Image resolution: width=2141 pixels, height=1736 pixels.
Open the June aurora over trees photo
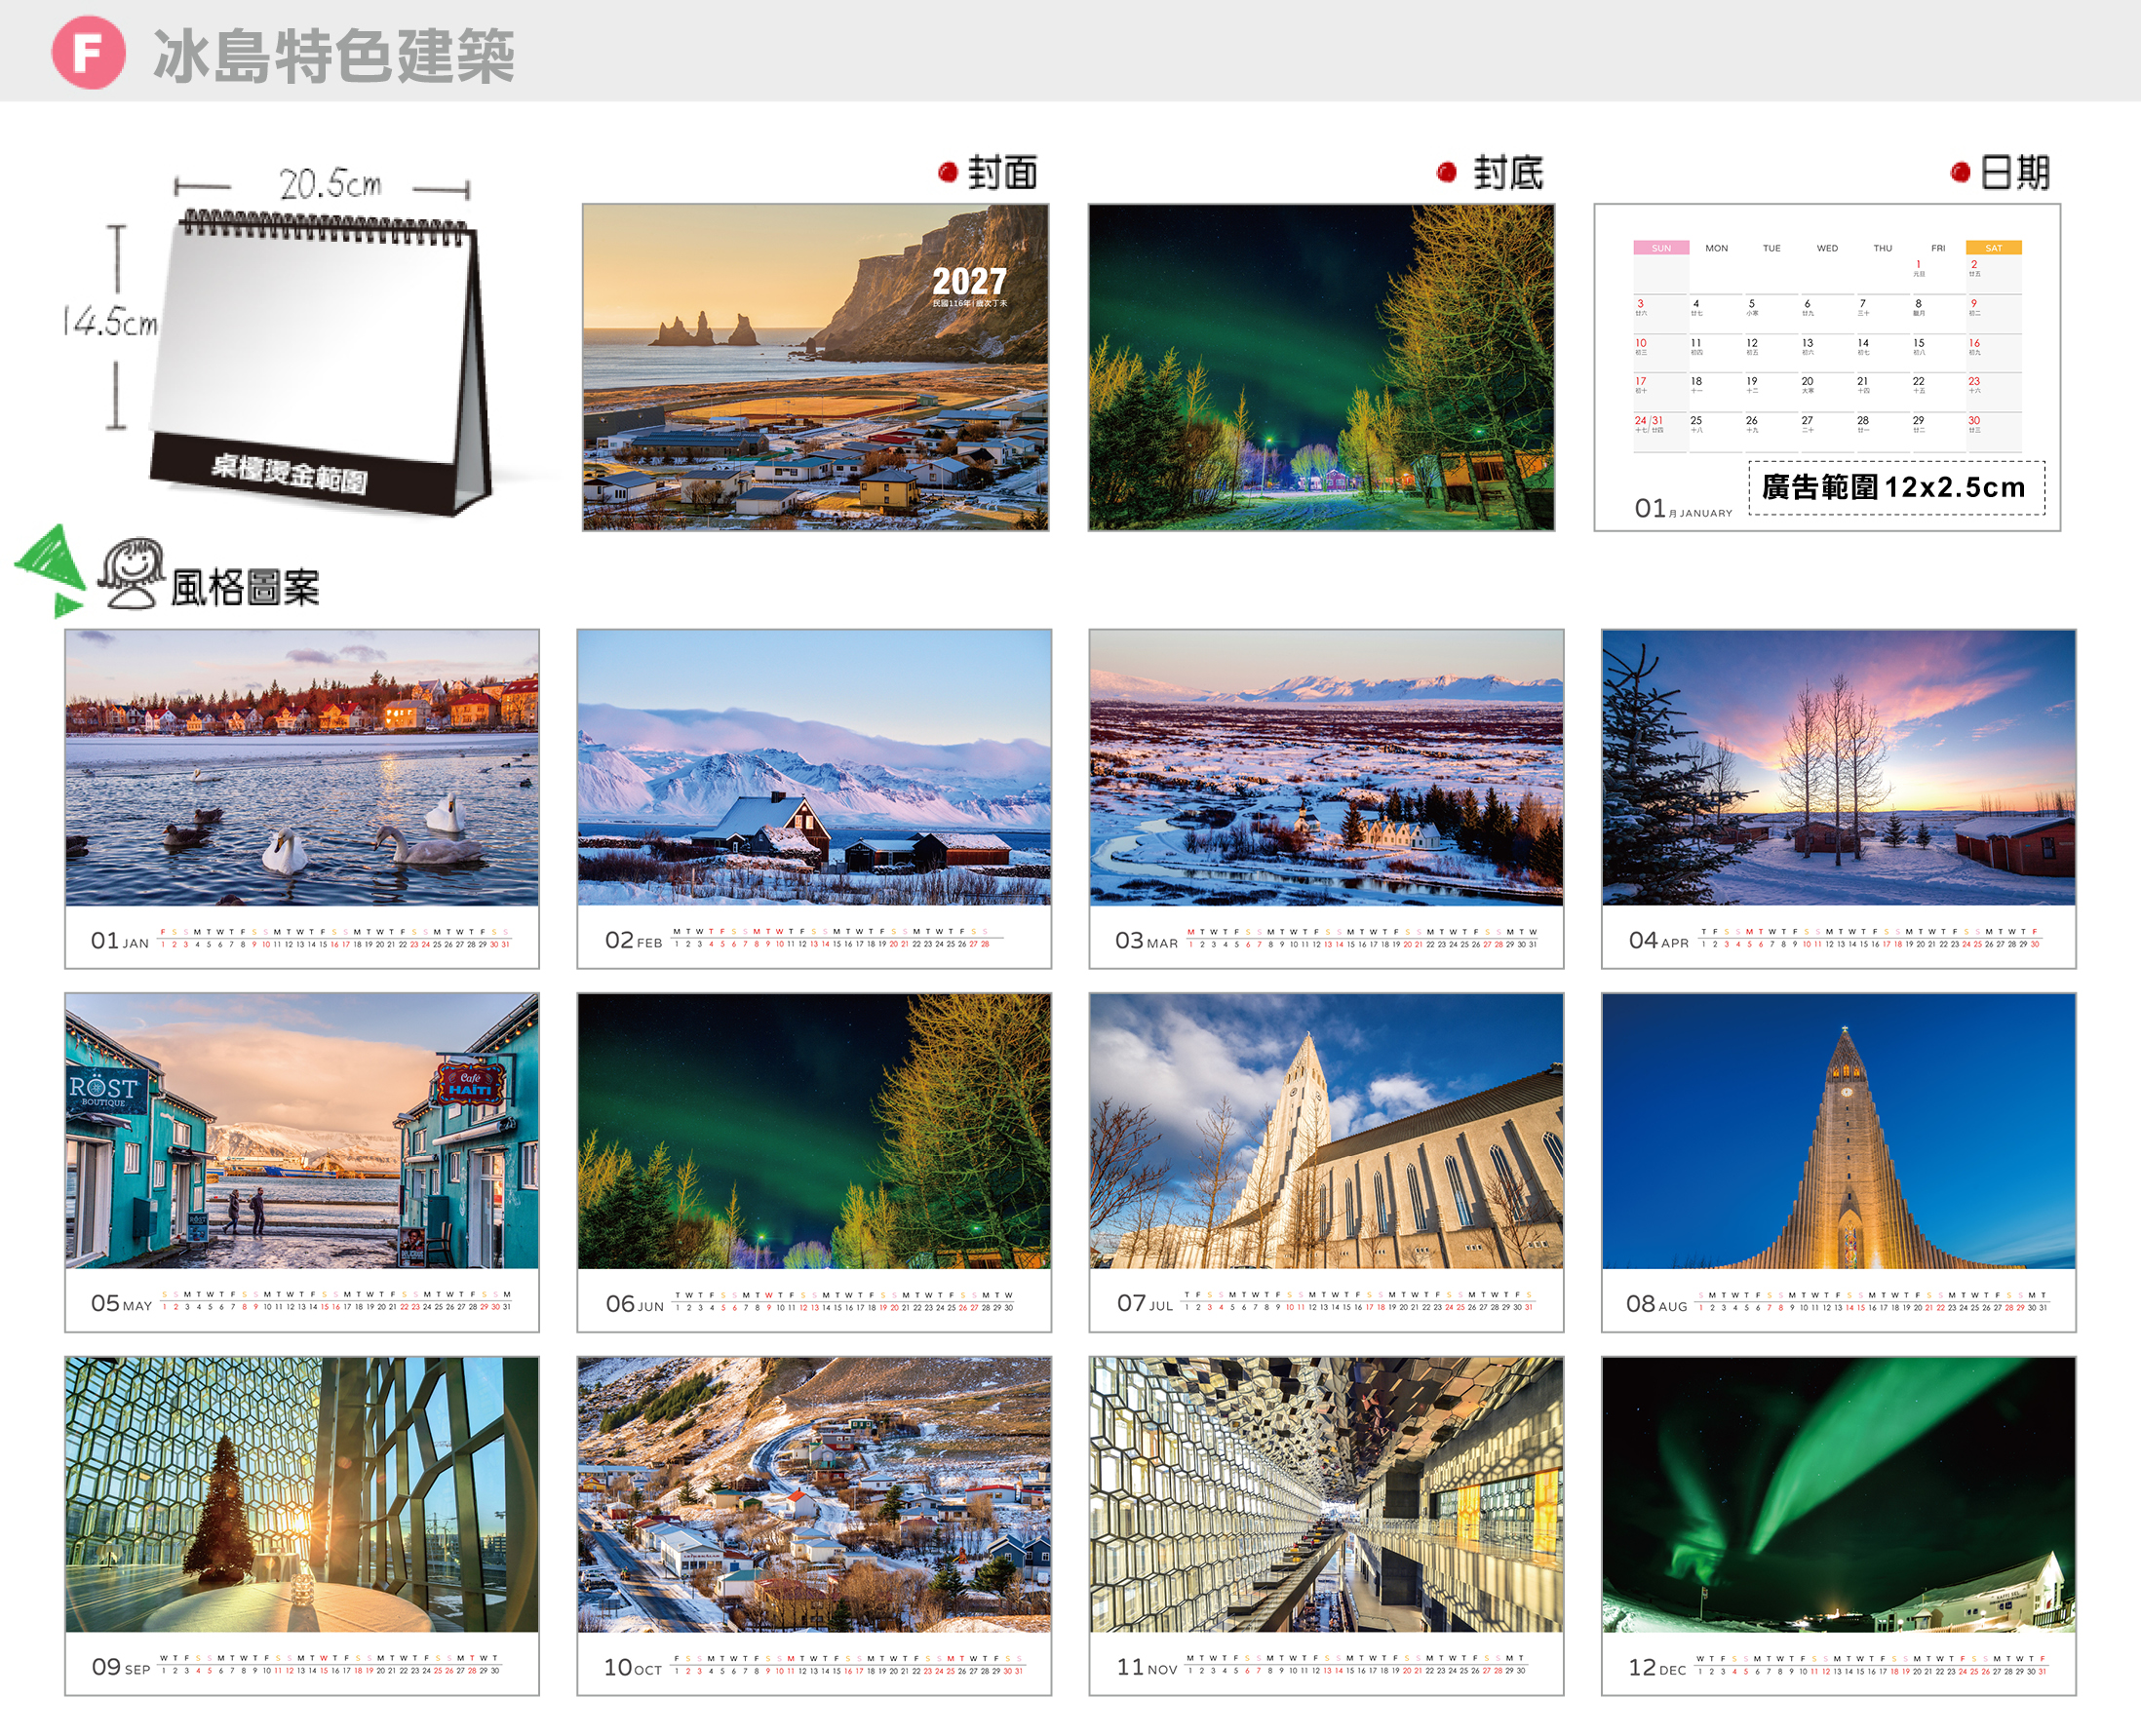point(814,1131)
